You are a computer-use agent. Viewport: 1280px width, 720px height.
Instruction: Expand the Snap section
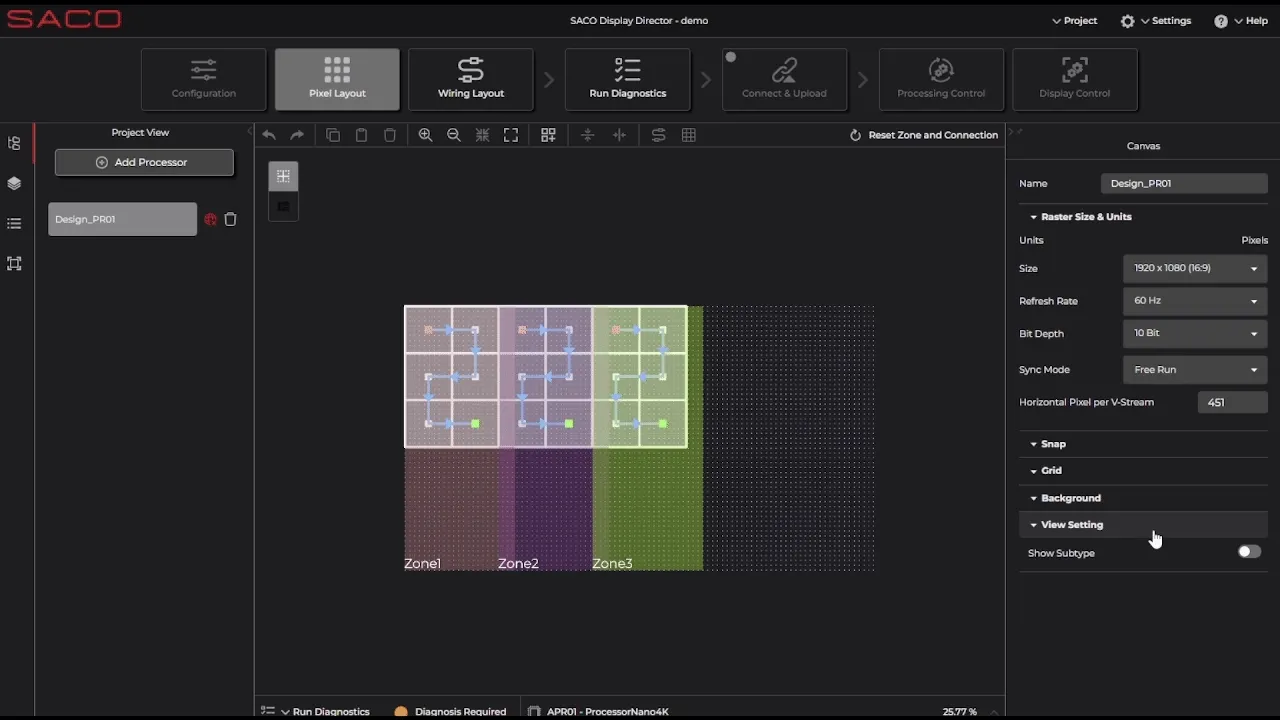click(x=1053, y=444)
